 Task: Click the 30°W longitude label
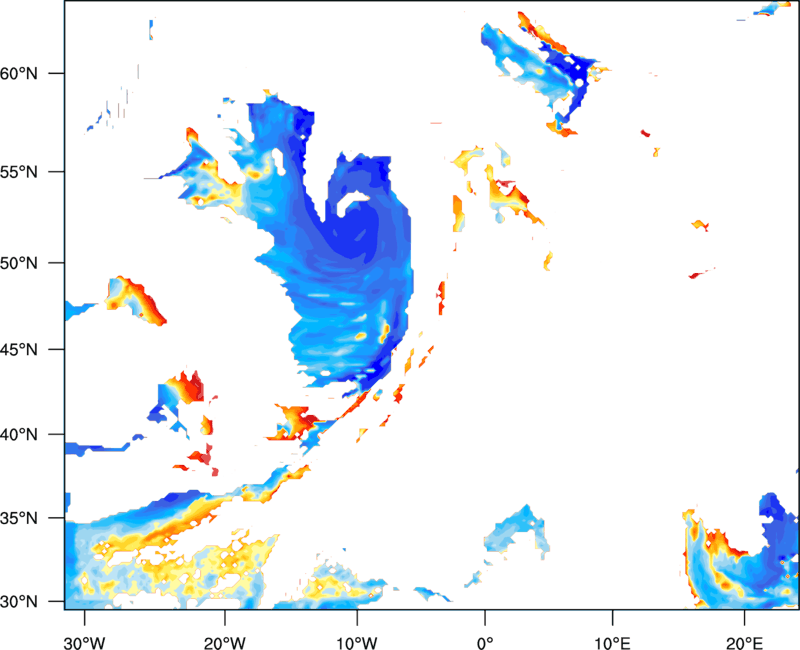tap(84, 643)
